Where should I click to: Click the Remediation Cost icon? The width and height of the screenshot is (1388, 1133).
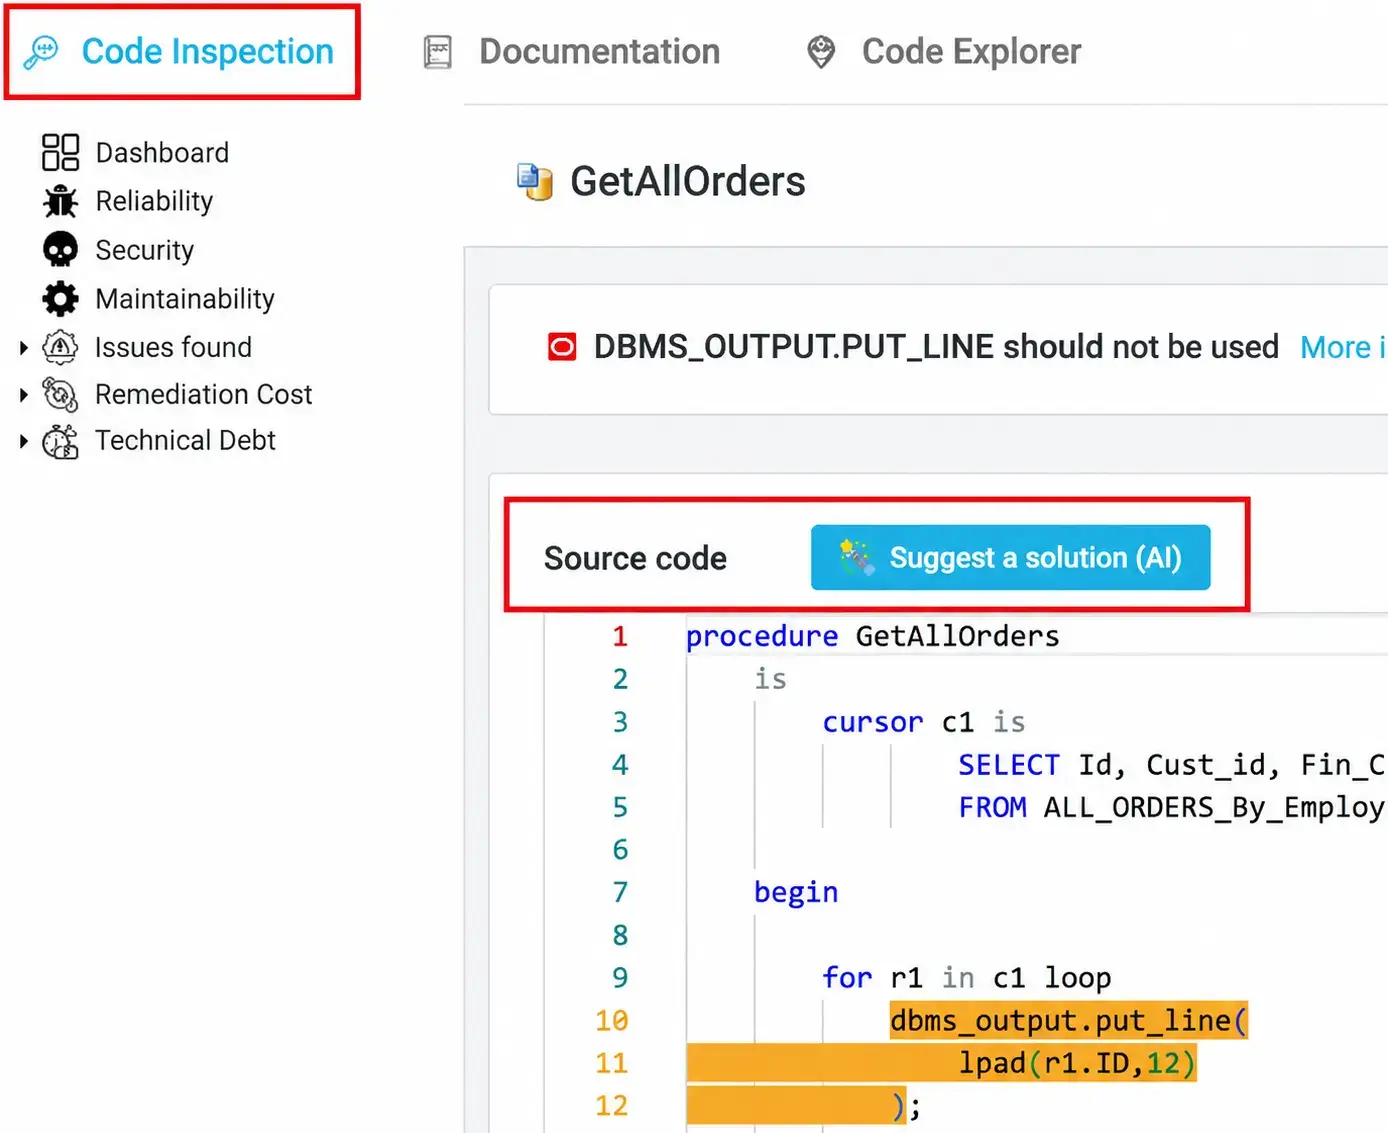60,394
